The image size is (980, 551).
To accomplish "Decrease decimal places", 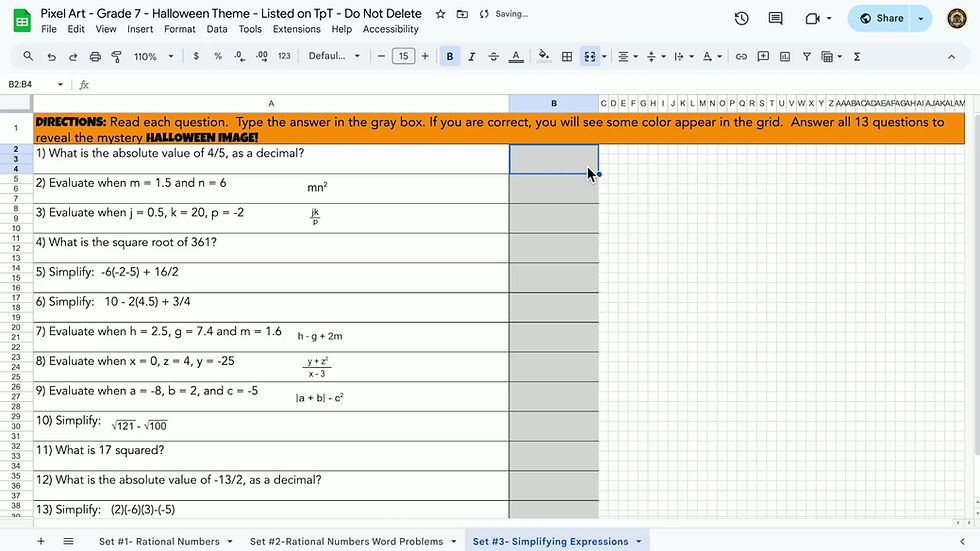I will [x=239, y=56].
